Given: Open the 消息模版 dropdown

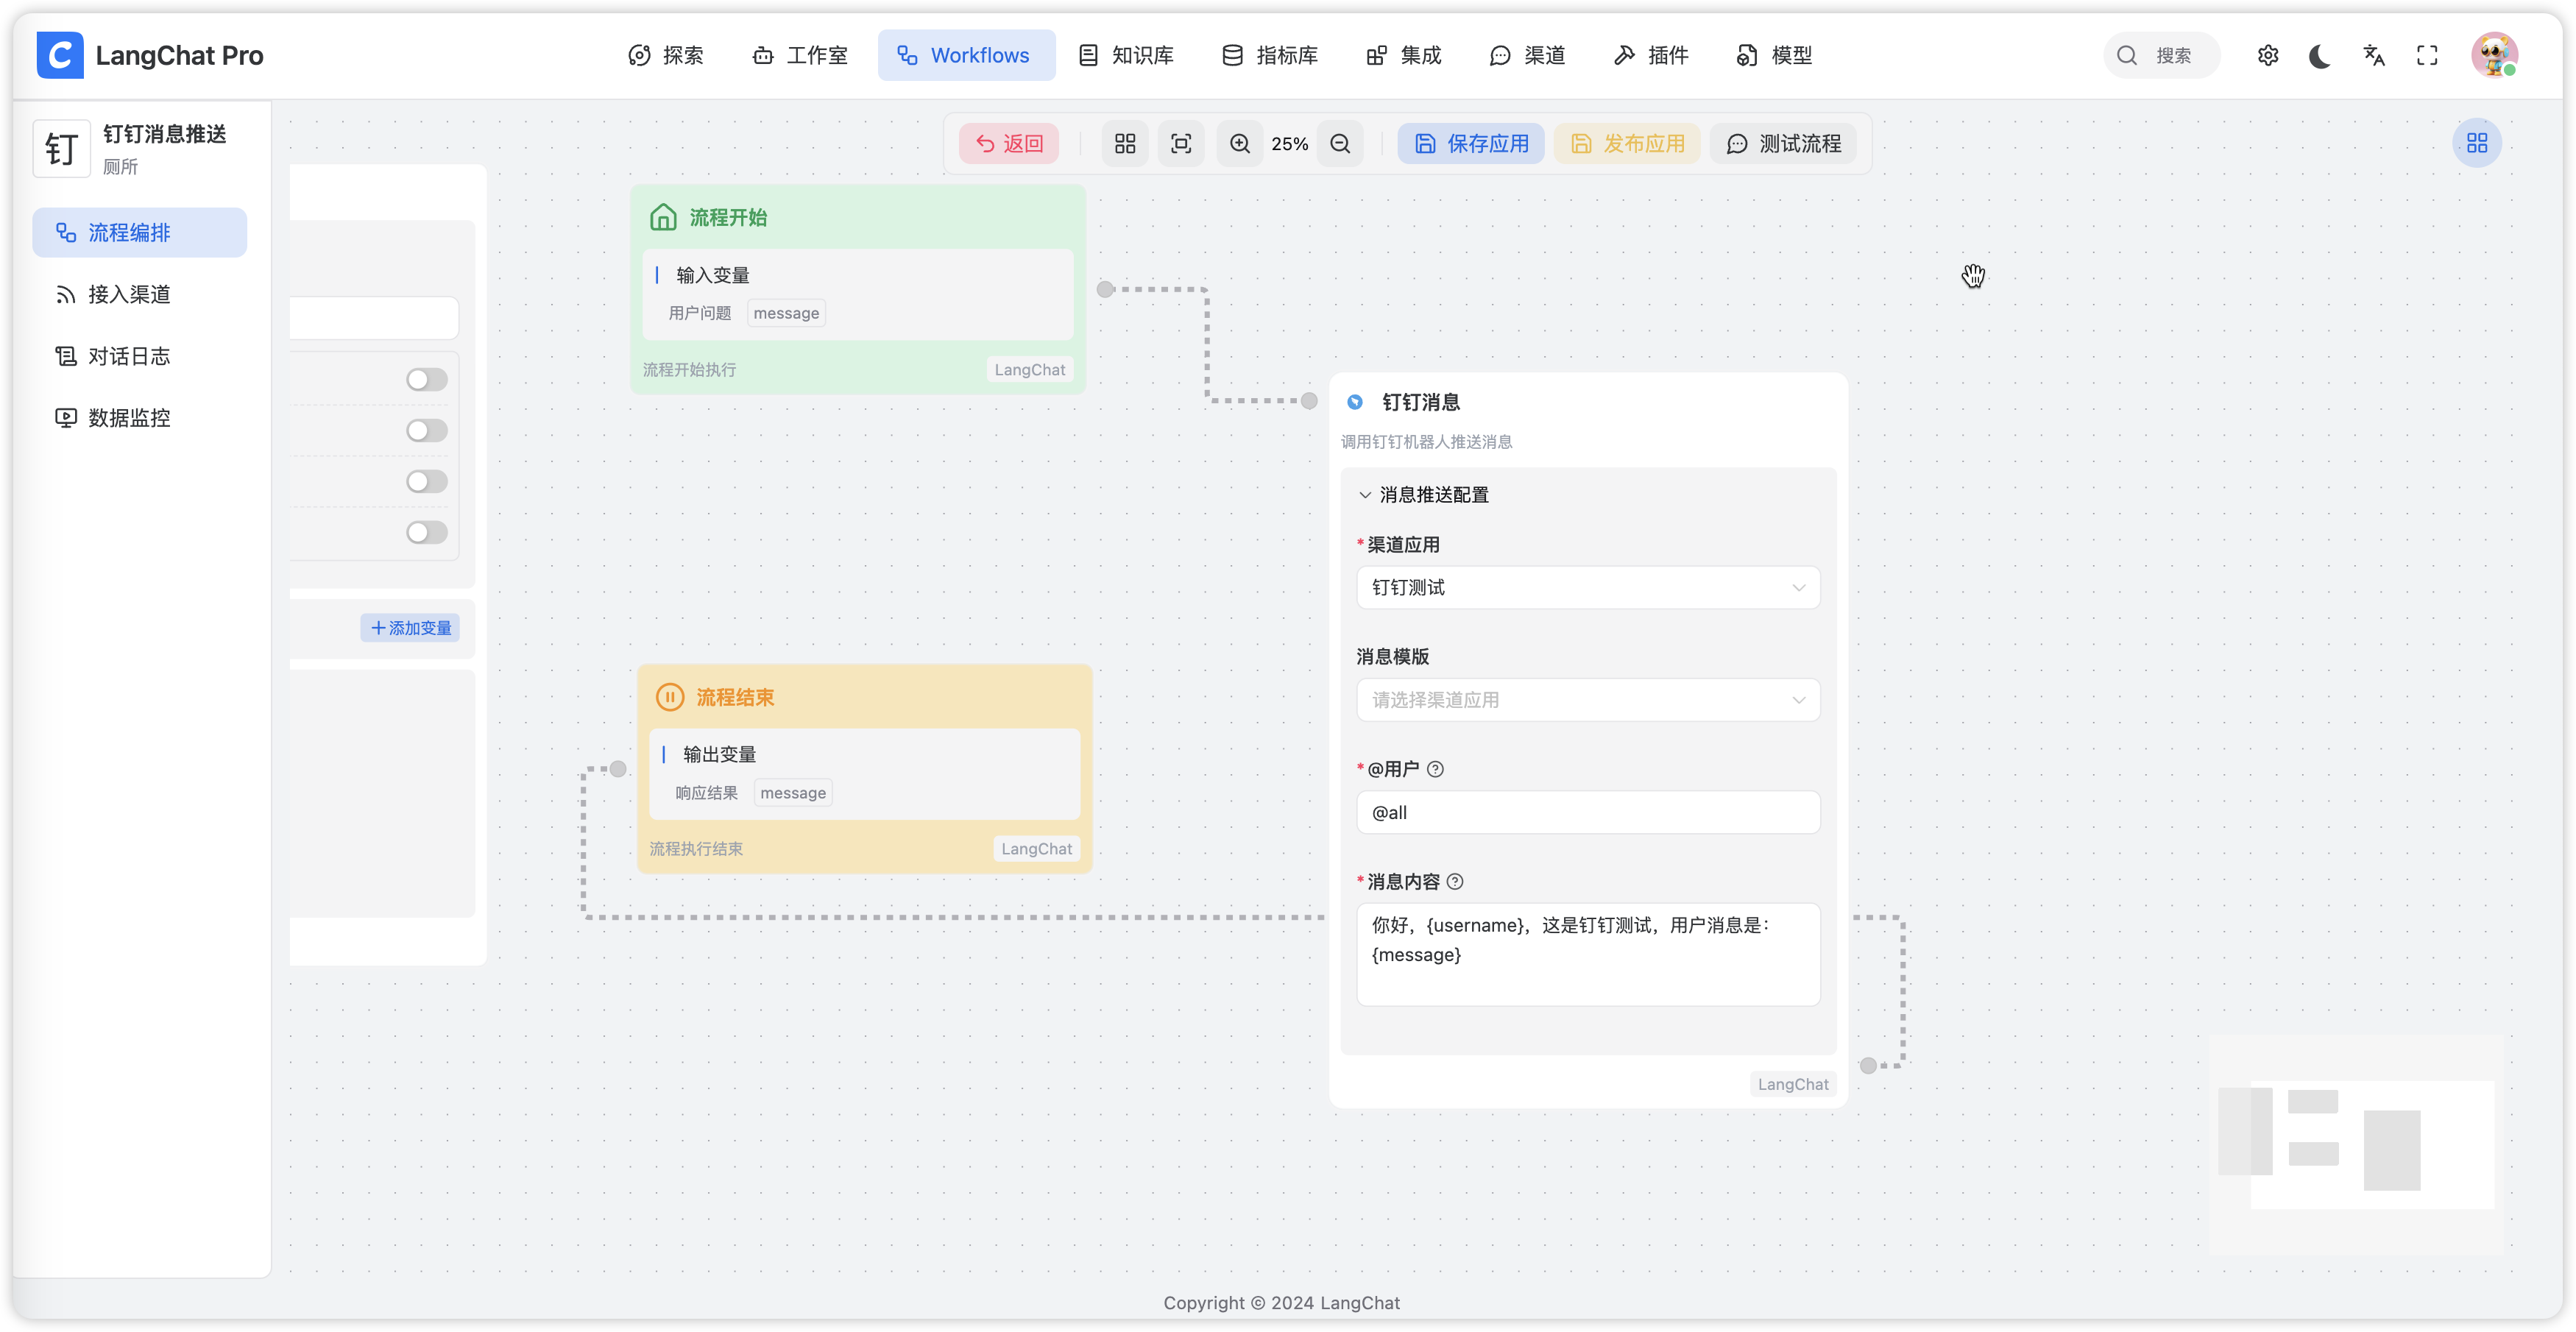Looking at the screenshot, I should pyautogui.click(x=1587, y=700).
